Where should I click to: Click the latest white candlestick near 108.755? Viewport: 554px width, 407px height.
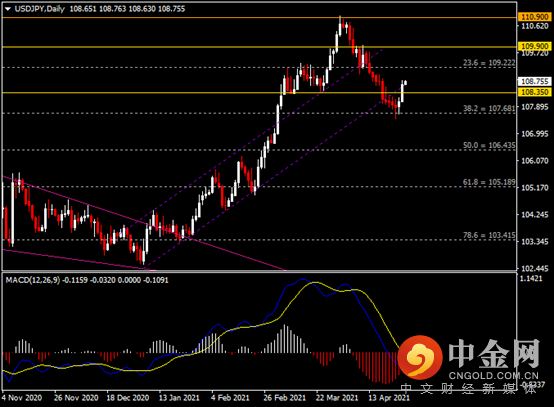[x=406, y=83]
